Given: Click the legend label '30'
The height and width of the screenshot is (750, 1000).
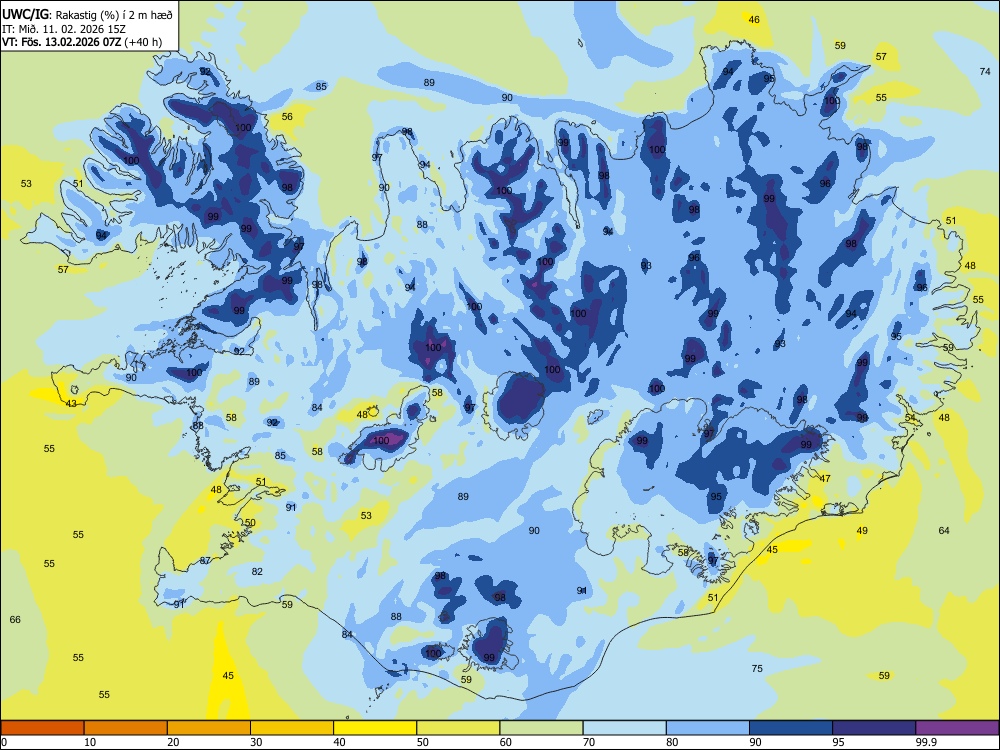Looking at the screenshot, I should click(x=256, y=742).
